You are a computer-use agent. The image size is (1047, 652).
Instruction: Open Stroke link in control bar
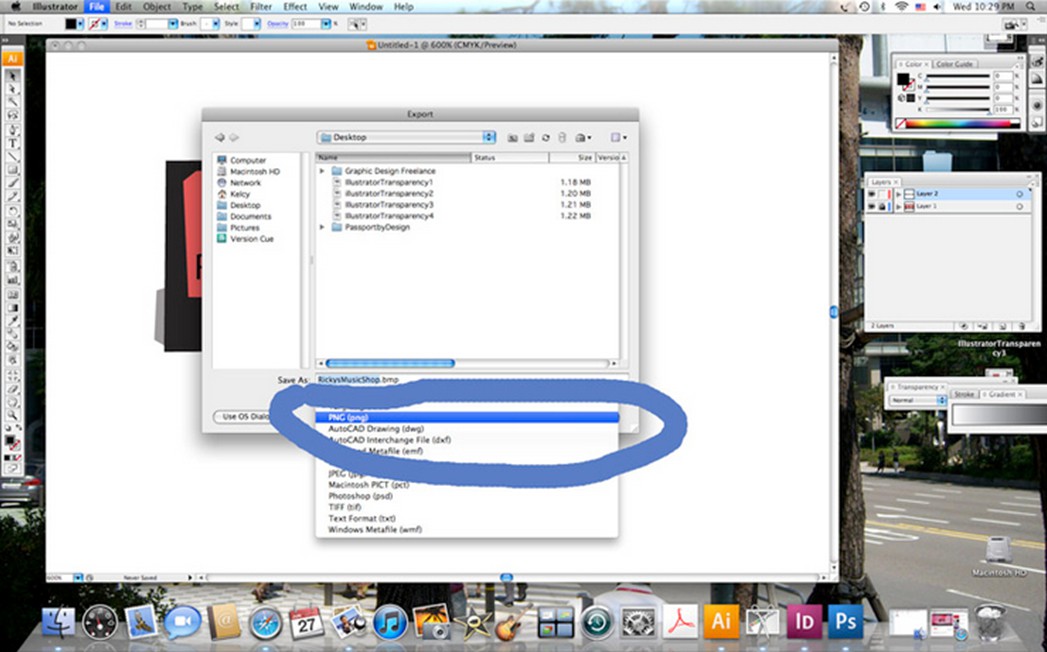(123, 23)
